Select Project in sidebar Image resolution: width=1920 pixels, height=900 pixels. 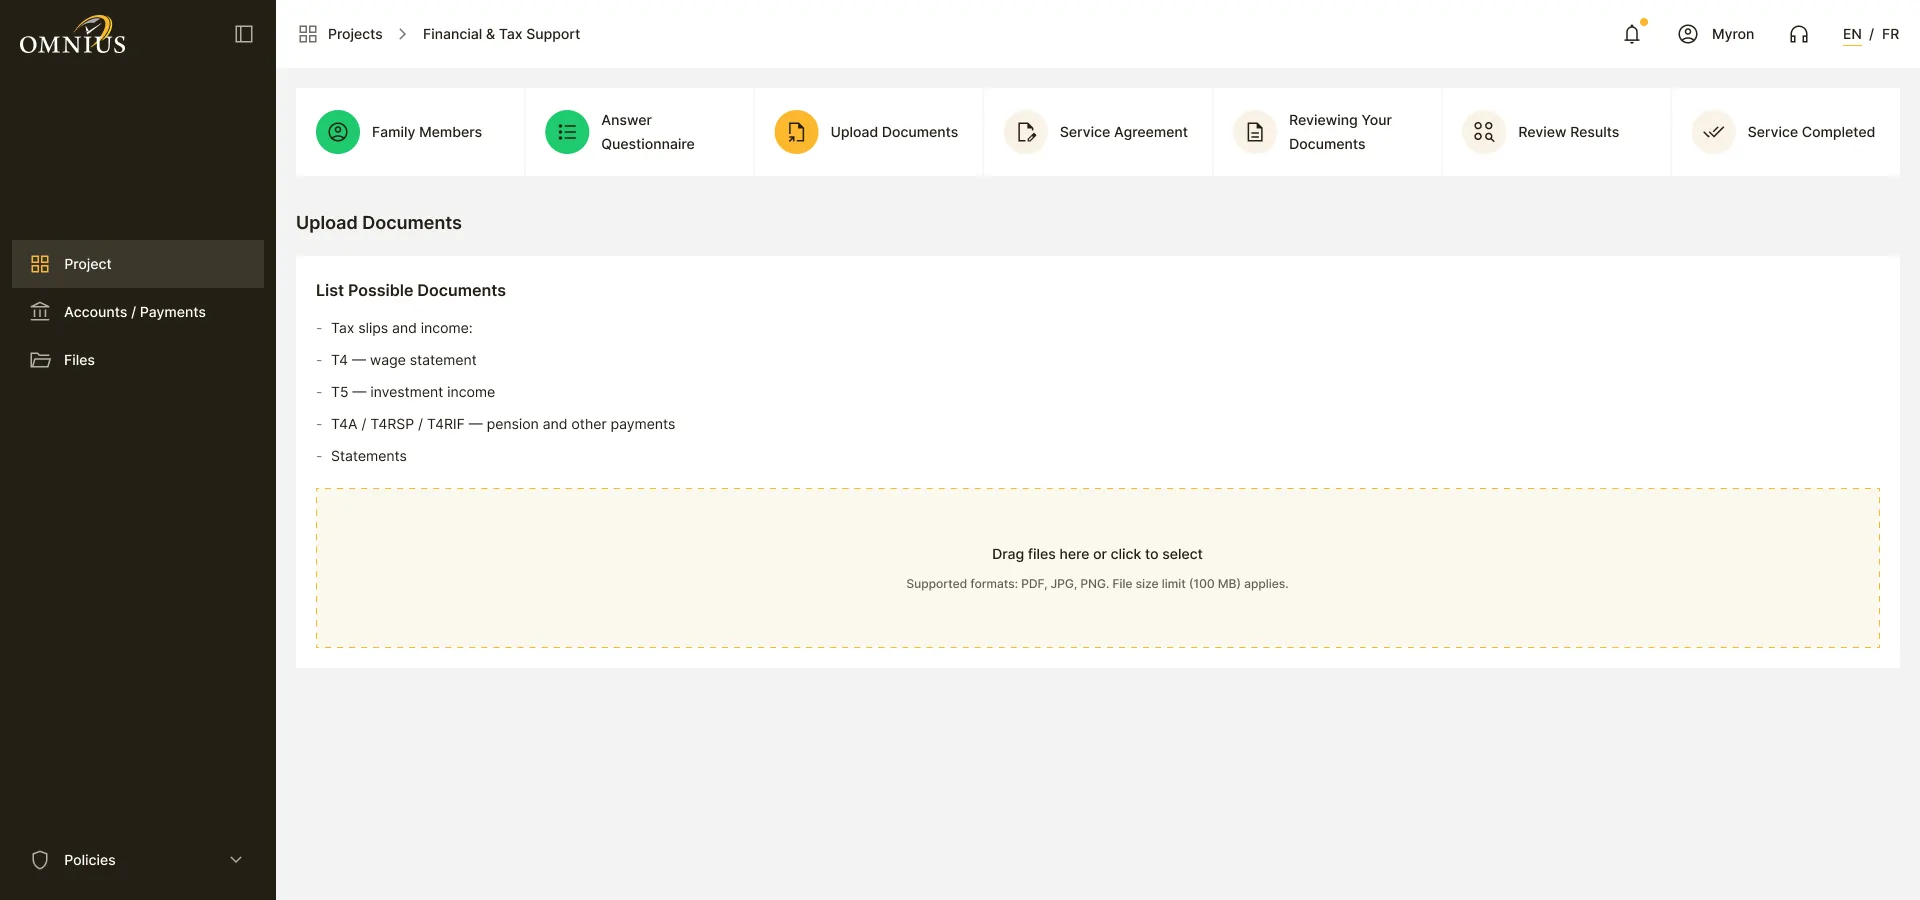tap(138, 264)
